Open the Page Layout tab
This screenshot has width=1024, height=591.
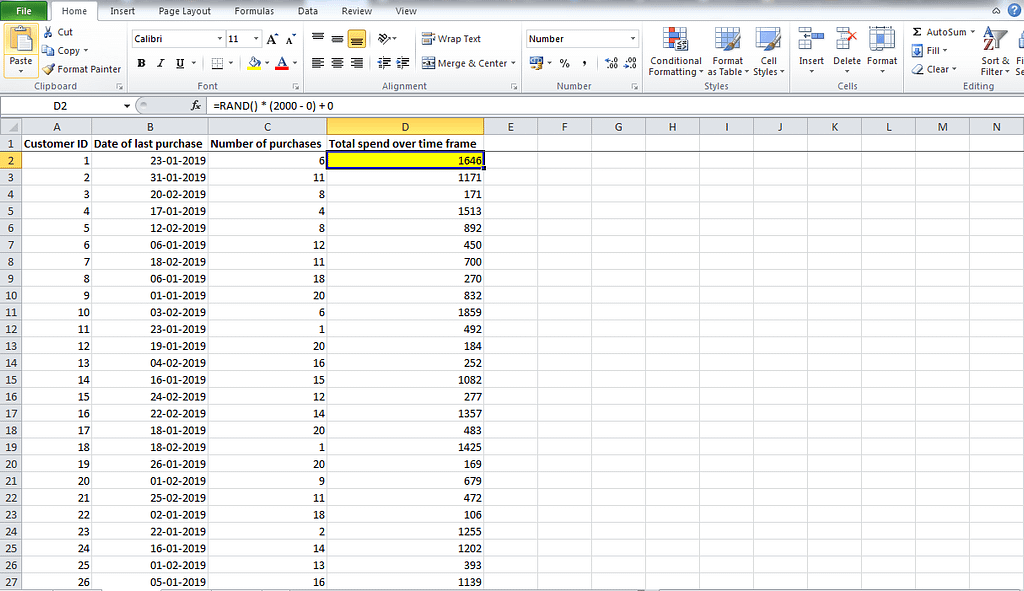tap(184, 11)
